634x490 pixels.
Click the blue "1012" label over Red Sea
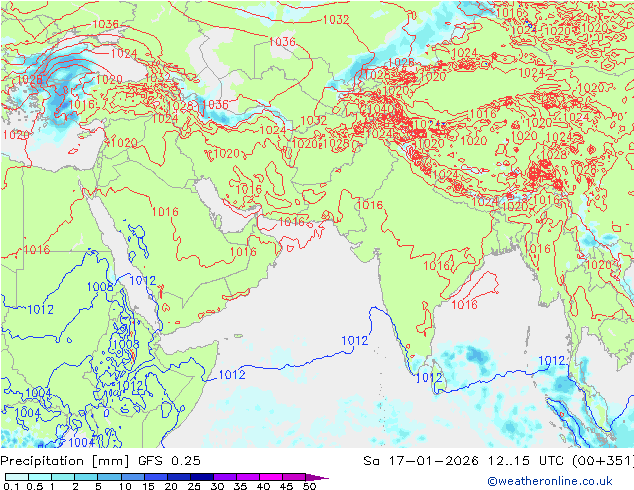143,280
